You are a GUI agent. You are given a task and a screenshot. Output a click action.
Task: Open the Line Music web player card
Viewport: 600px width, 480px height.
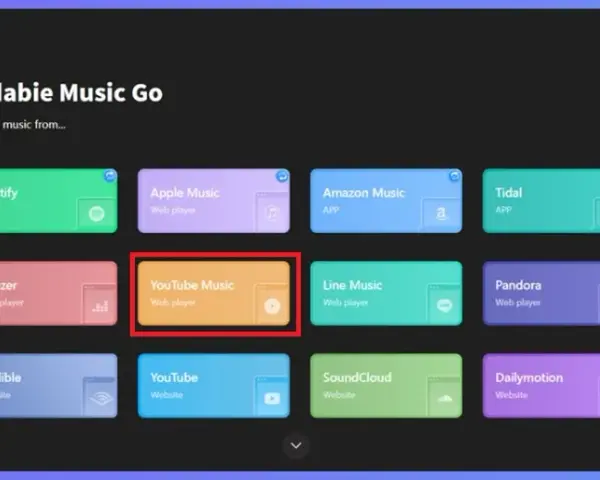click(386, 293)
